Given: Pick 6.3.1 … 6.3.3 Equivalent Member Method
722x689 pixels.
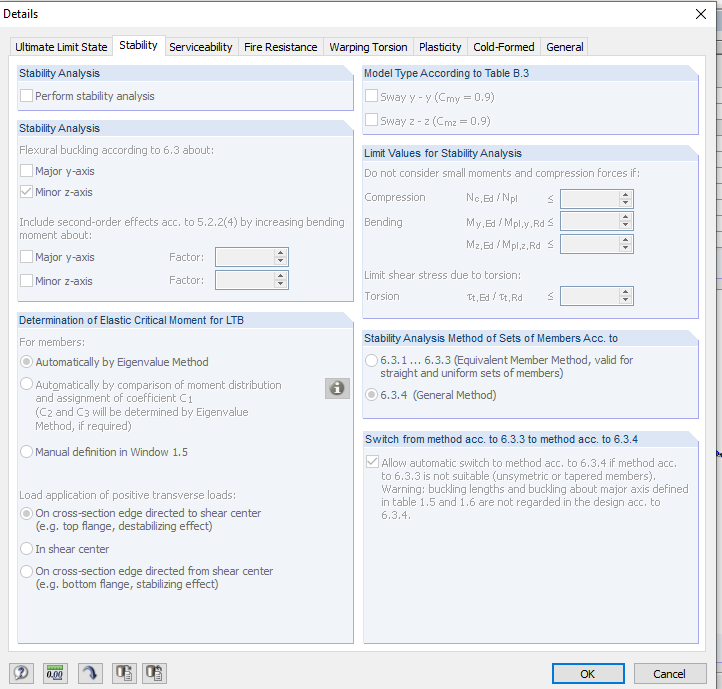Looking at the screenshot, I should point(372,360).
